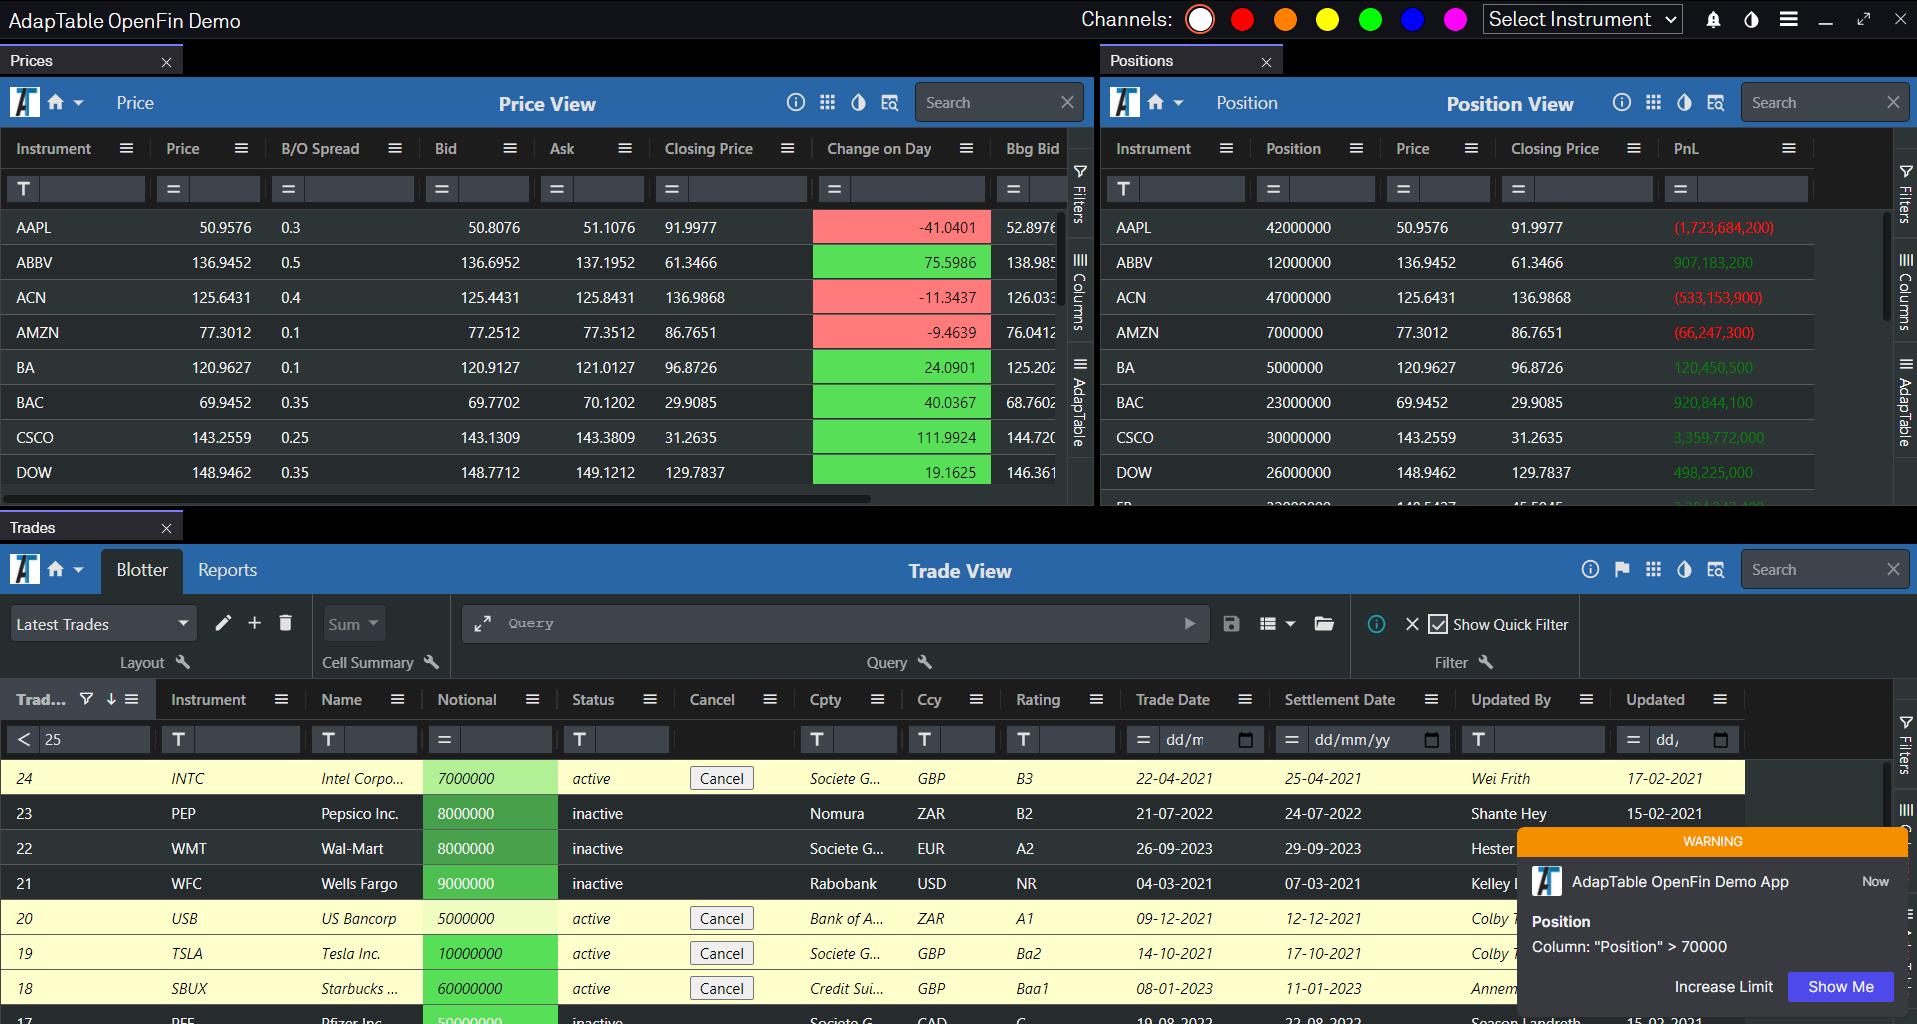Screen dimensions: 1917x1024
Task: Open the folder icon next to Query bar
Action: [x=1324, y=623]
